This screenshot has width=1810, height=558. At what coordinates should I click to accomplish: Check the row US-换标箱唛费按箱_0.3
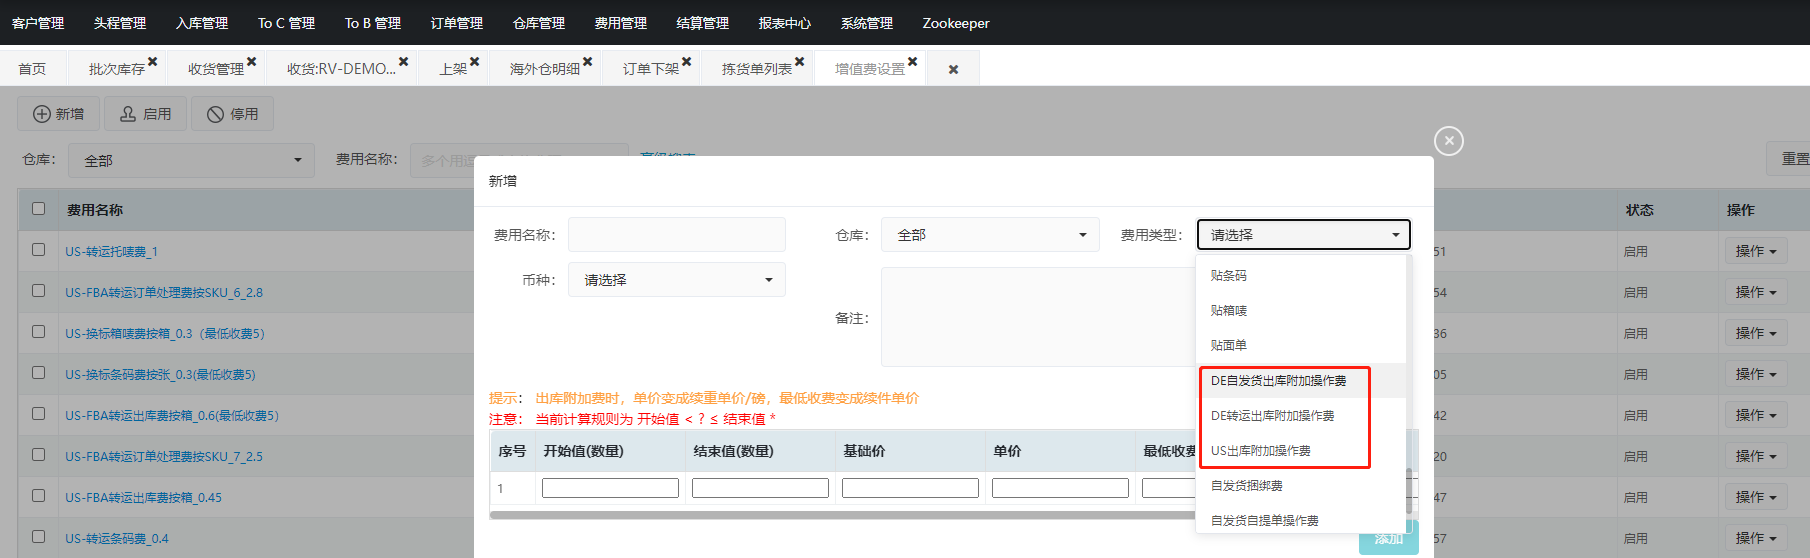click(39, 332)
